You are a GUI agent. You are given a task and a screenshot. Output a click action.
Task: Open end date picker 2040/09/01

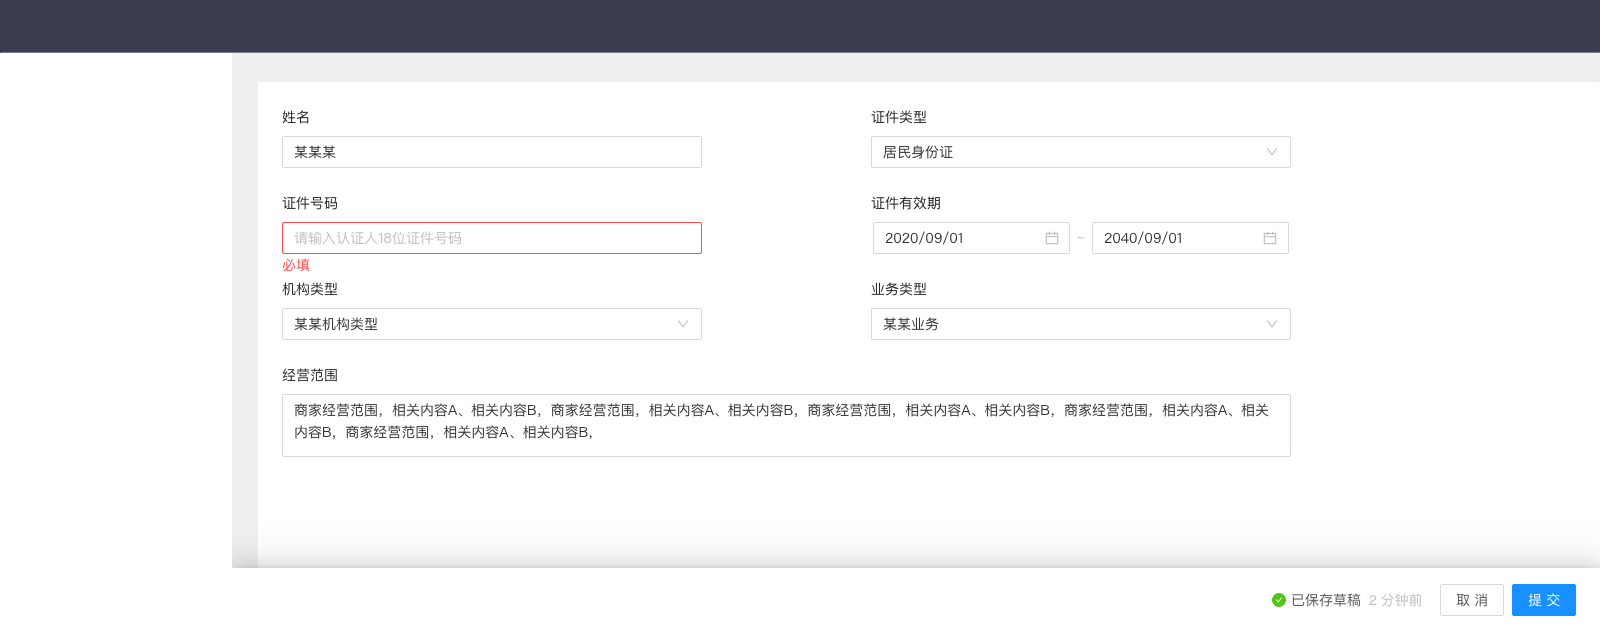click(1190, 238)
